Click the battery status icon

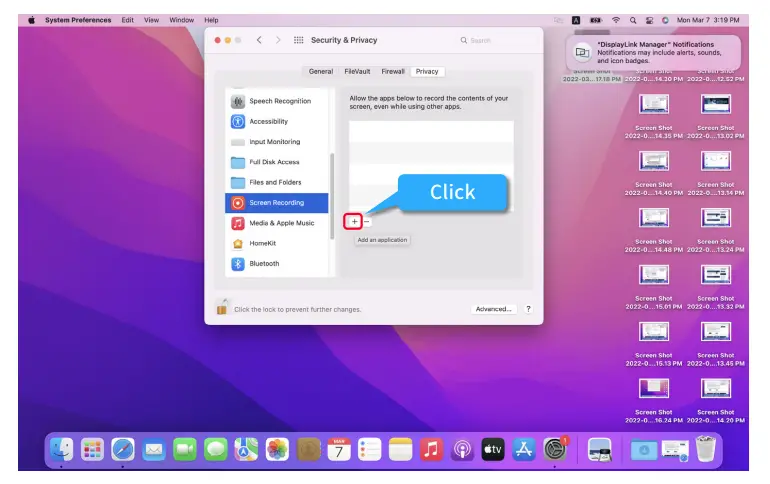click(596, 20)
